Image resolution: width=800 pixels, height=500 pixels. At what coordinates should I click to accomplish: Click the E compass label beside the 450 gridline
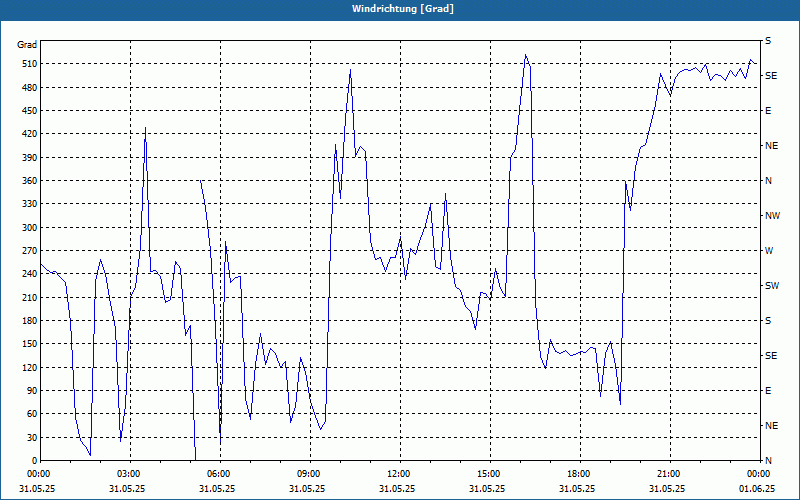tap(768, 111)
